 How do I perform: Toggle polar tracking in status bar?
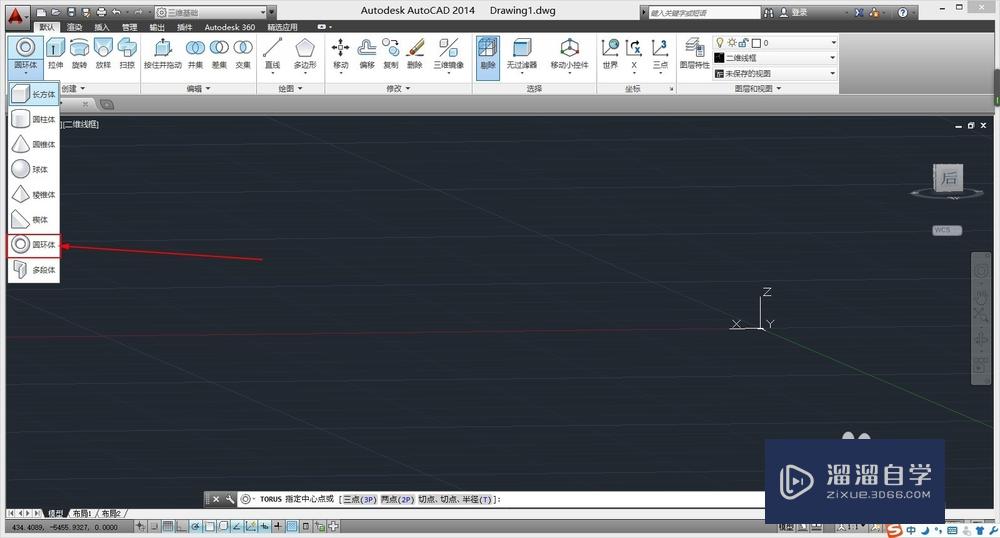(195, 527)
